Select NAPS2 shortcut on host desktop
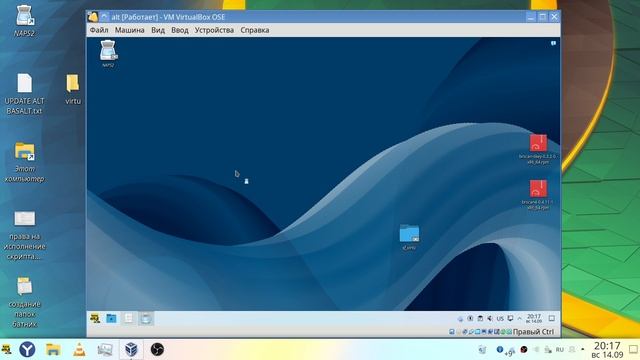This screenshot has height=360, width=640. coord(24,21)
